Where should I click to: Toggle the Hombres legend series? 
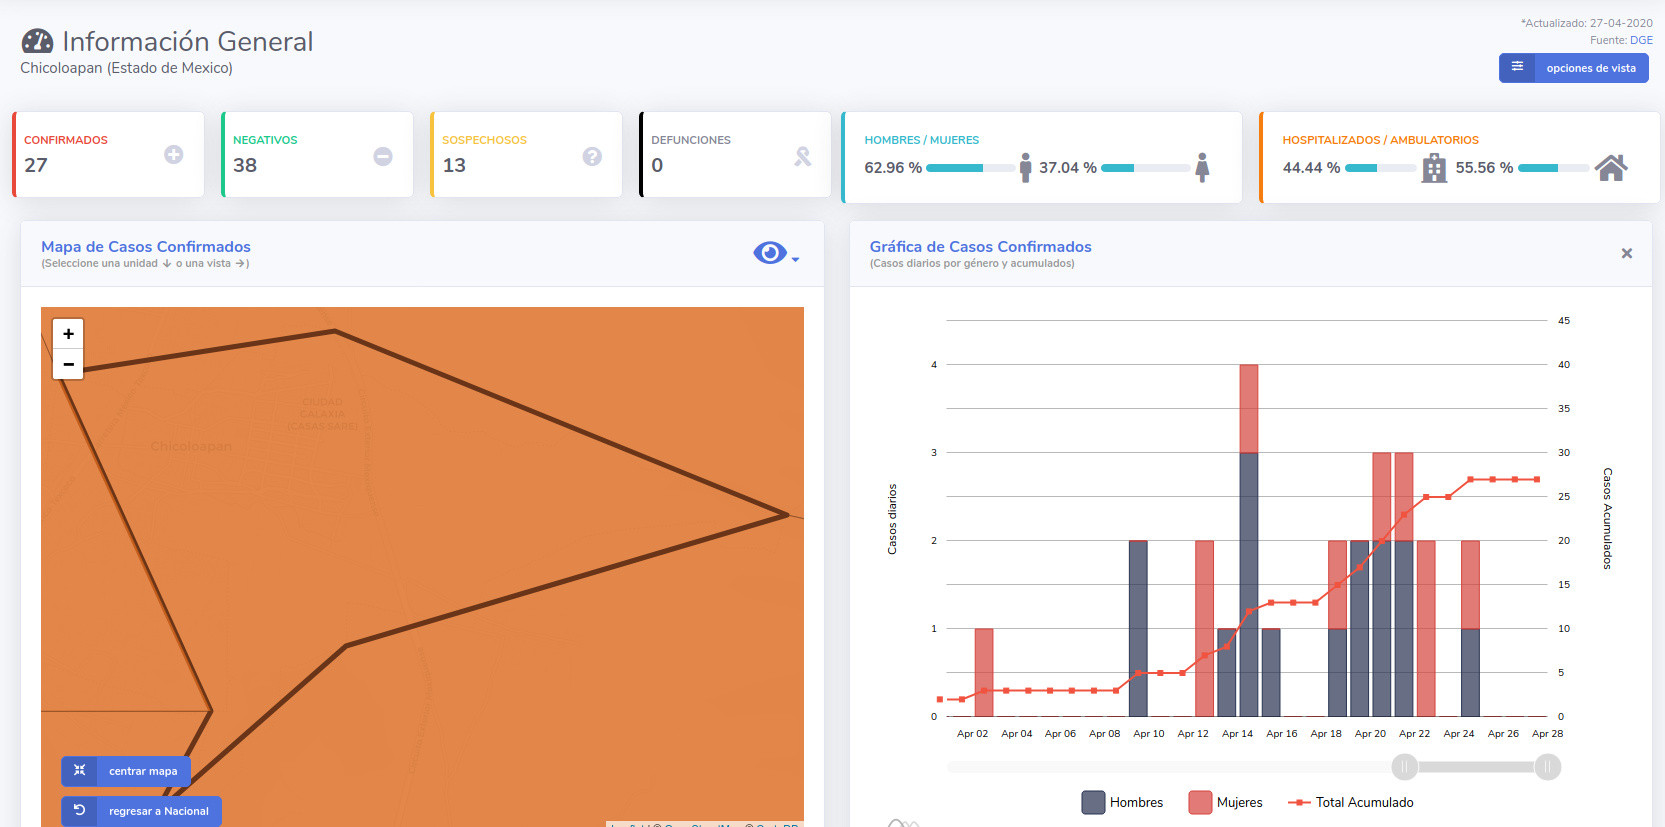1123,802
